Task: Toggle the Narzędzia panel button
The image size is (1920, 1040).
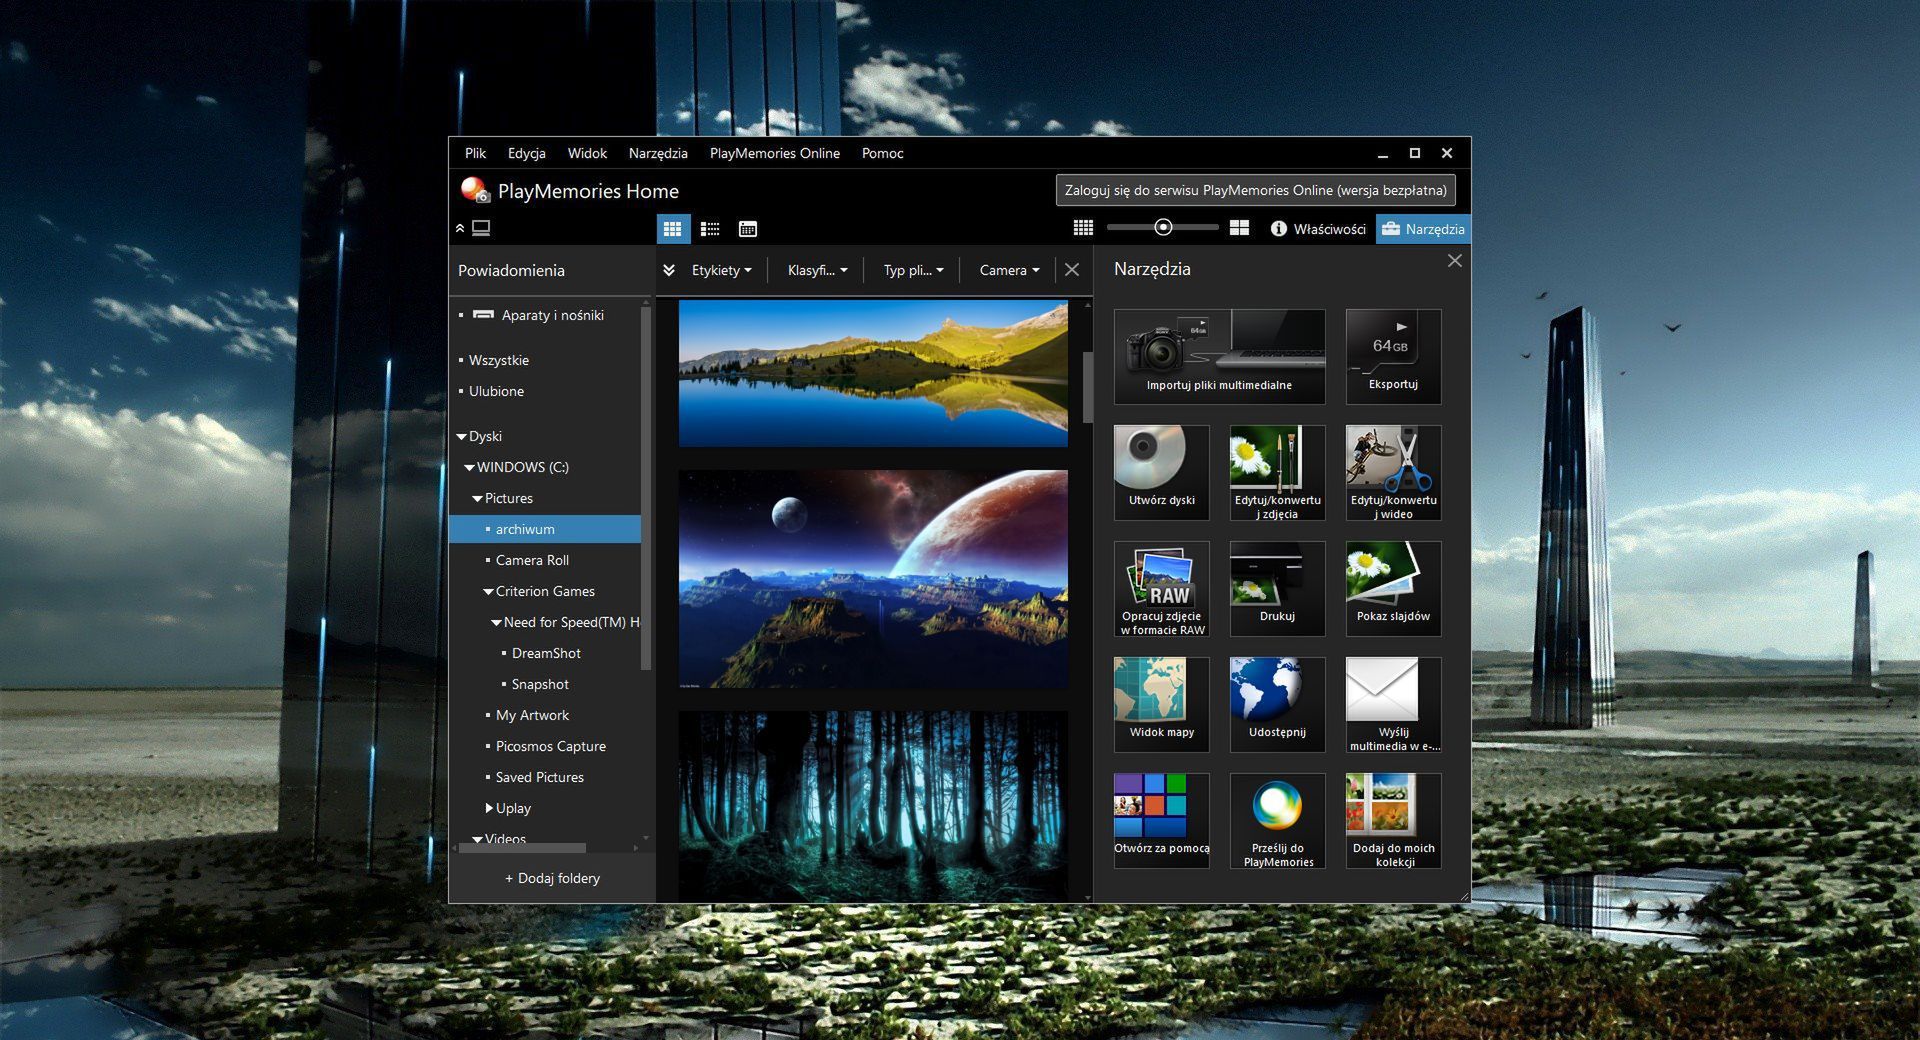Action: click(x=1423, y=229)
